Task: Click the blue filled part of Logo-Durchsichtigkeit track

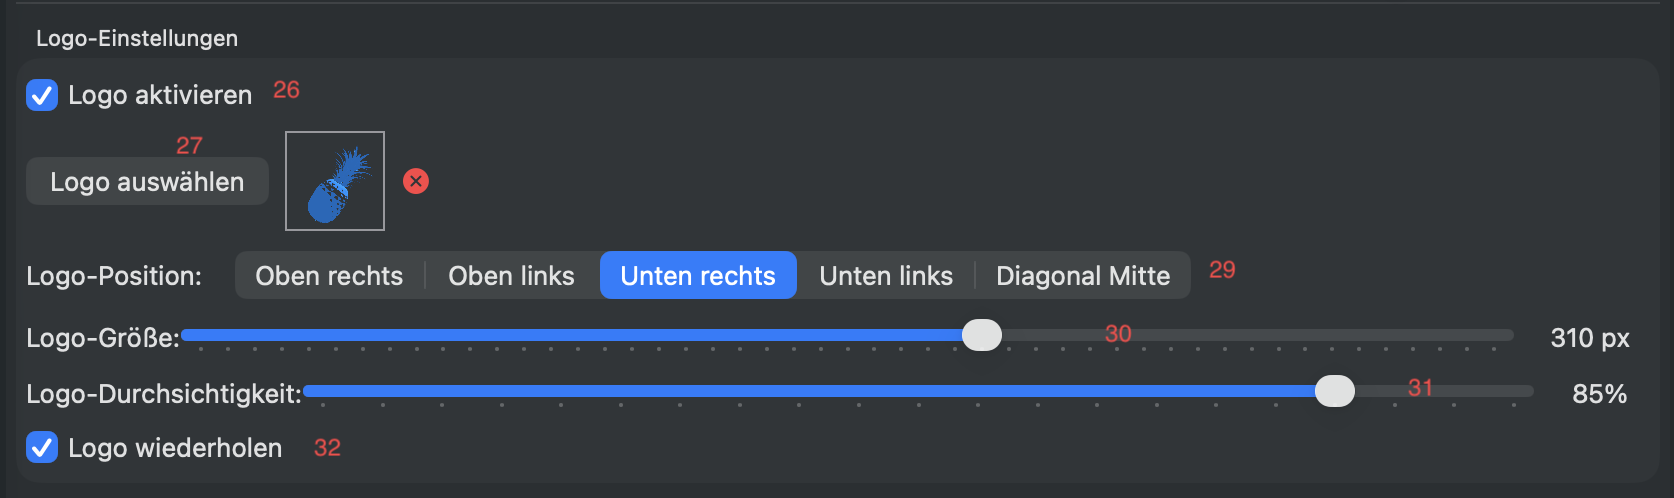Action: [800, 391]
